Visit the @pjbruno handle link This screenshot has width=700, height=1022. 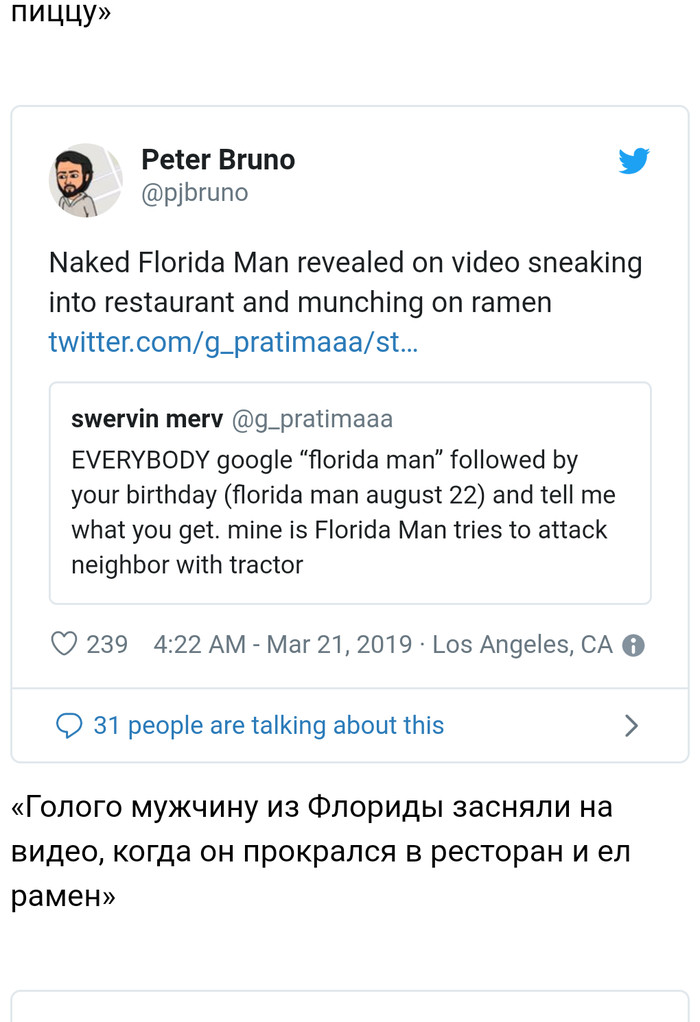click(x=194, y=192)
